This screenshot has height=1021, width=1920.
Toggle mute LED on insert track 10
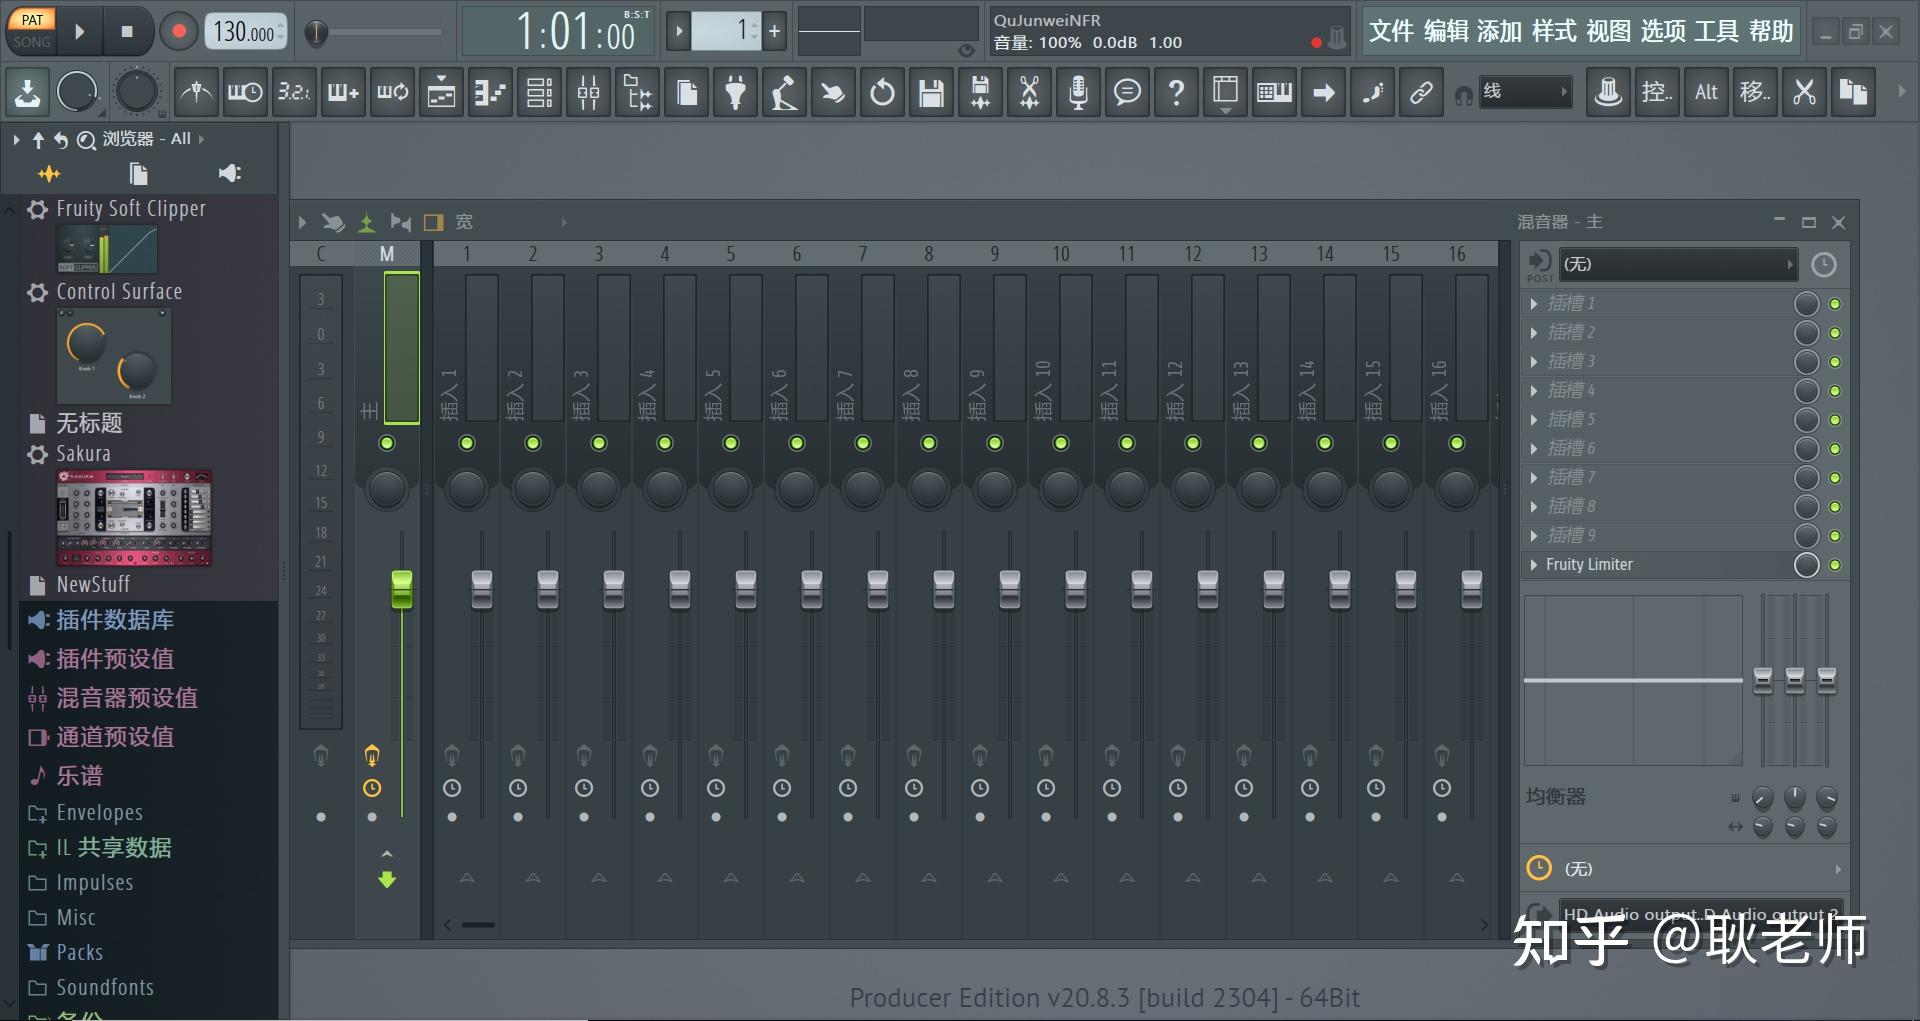[1061, 443]
